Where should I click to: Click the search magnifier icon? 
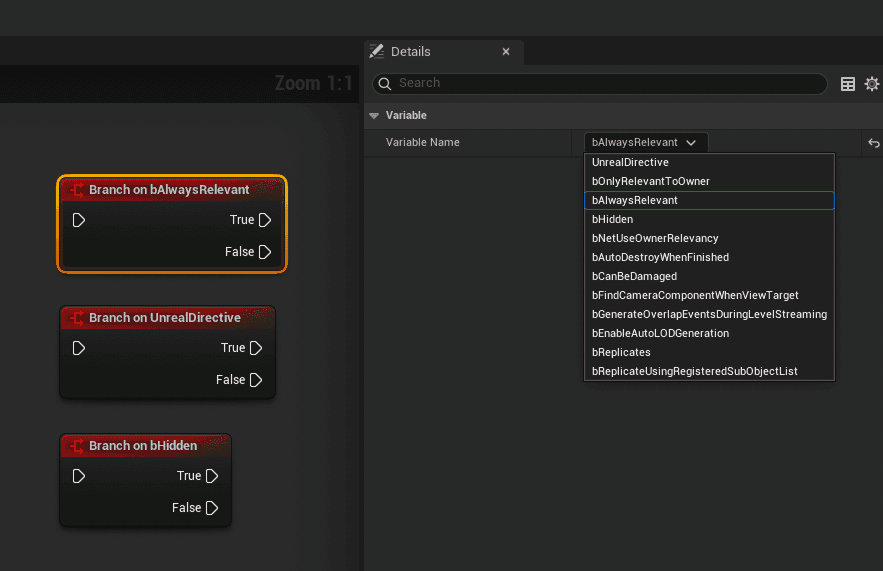[385, 84]
